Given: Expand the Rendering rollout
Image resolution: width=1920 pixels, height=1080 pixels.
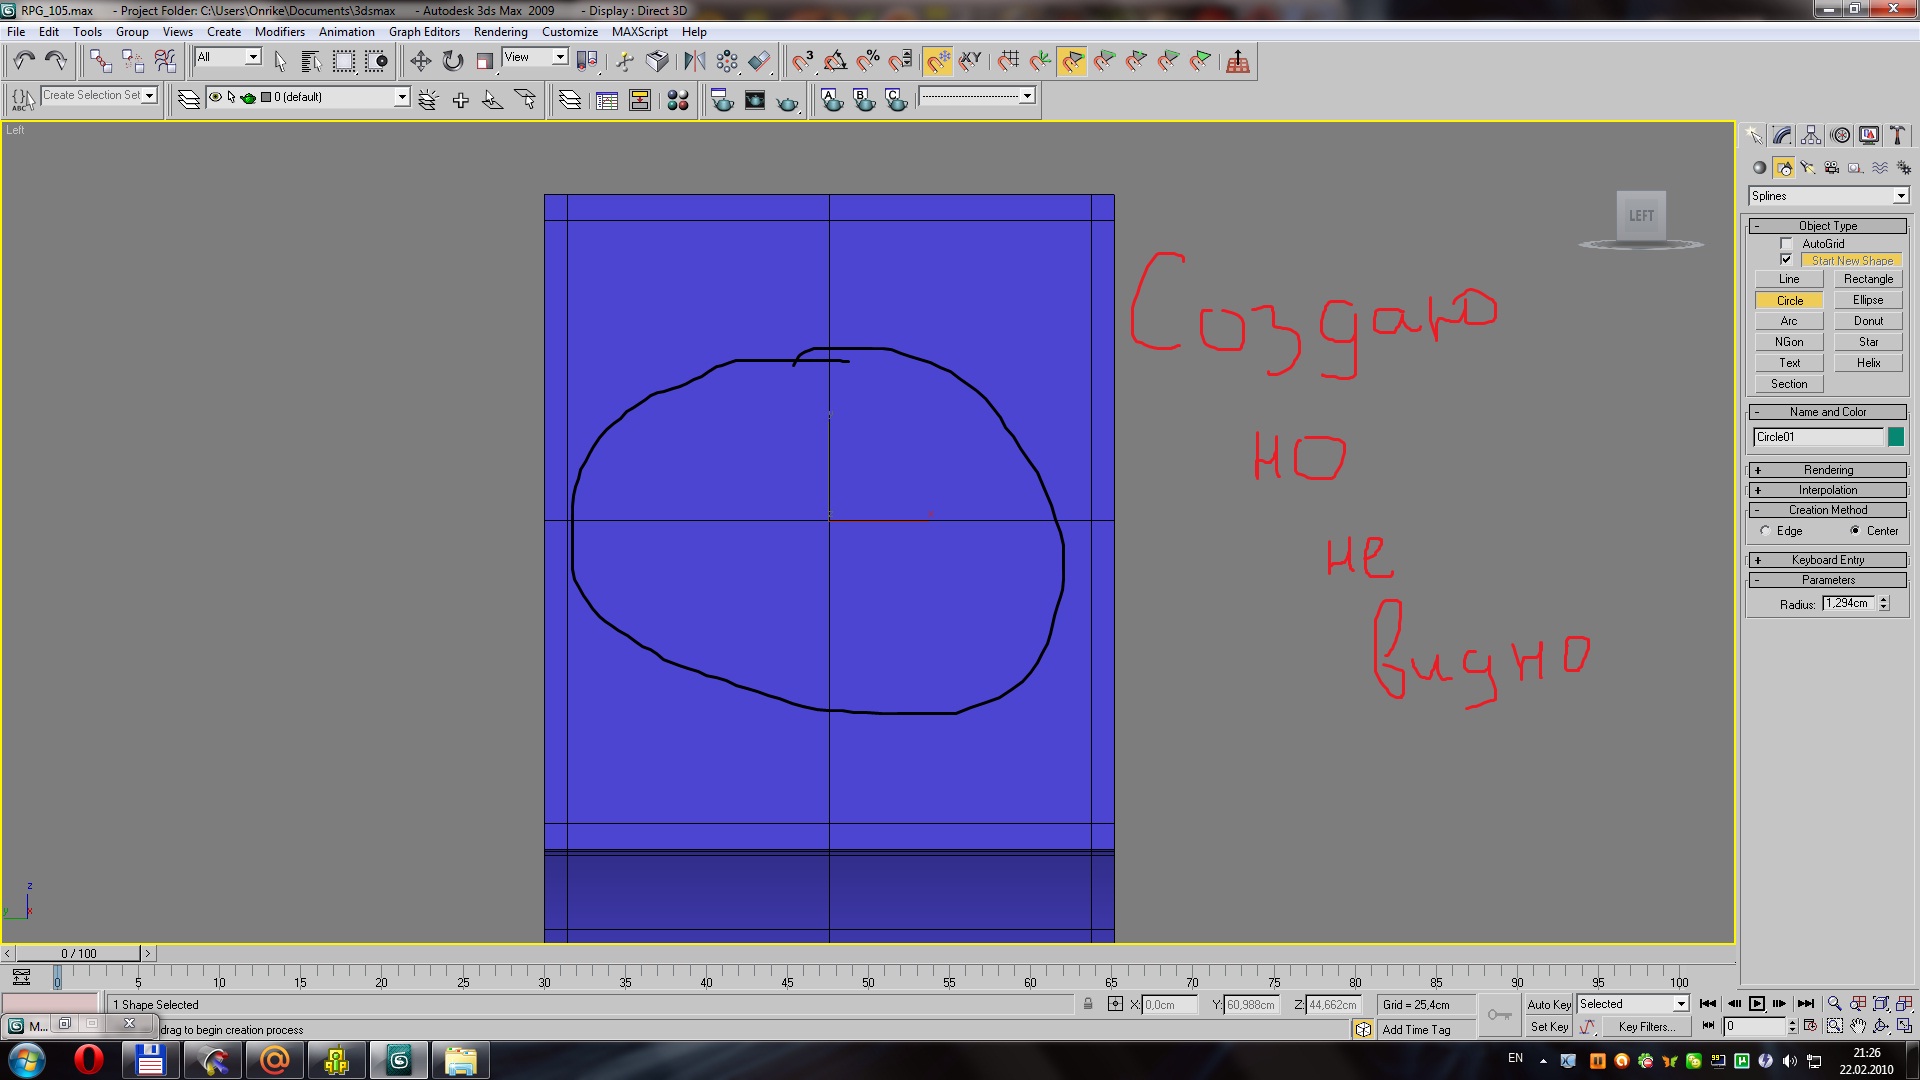Looking at the screenshot, I should point(1828,470).
